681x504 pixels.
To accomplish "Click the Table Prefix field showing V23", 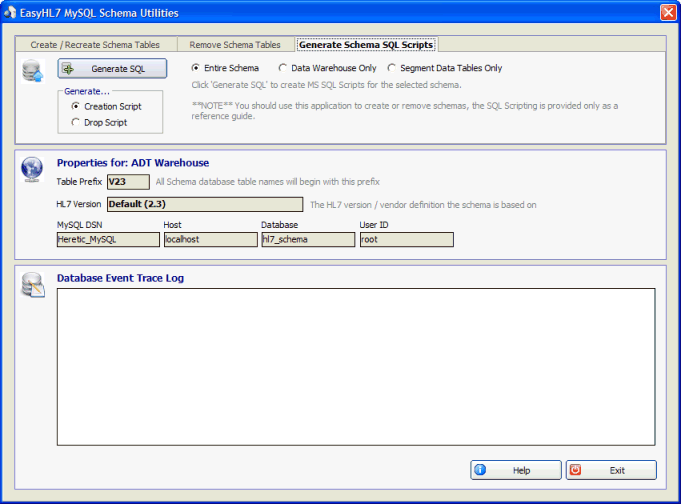I will [129, 182].
